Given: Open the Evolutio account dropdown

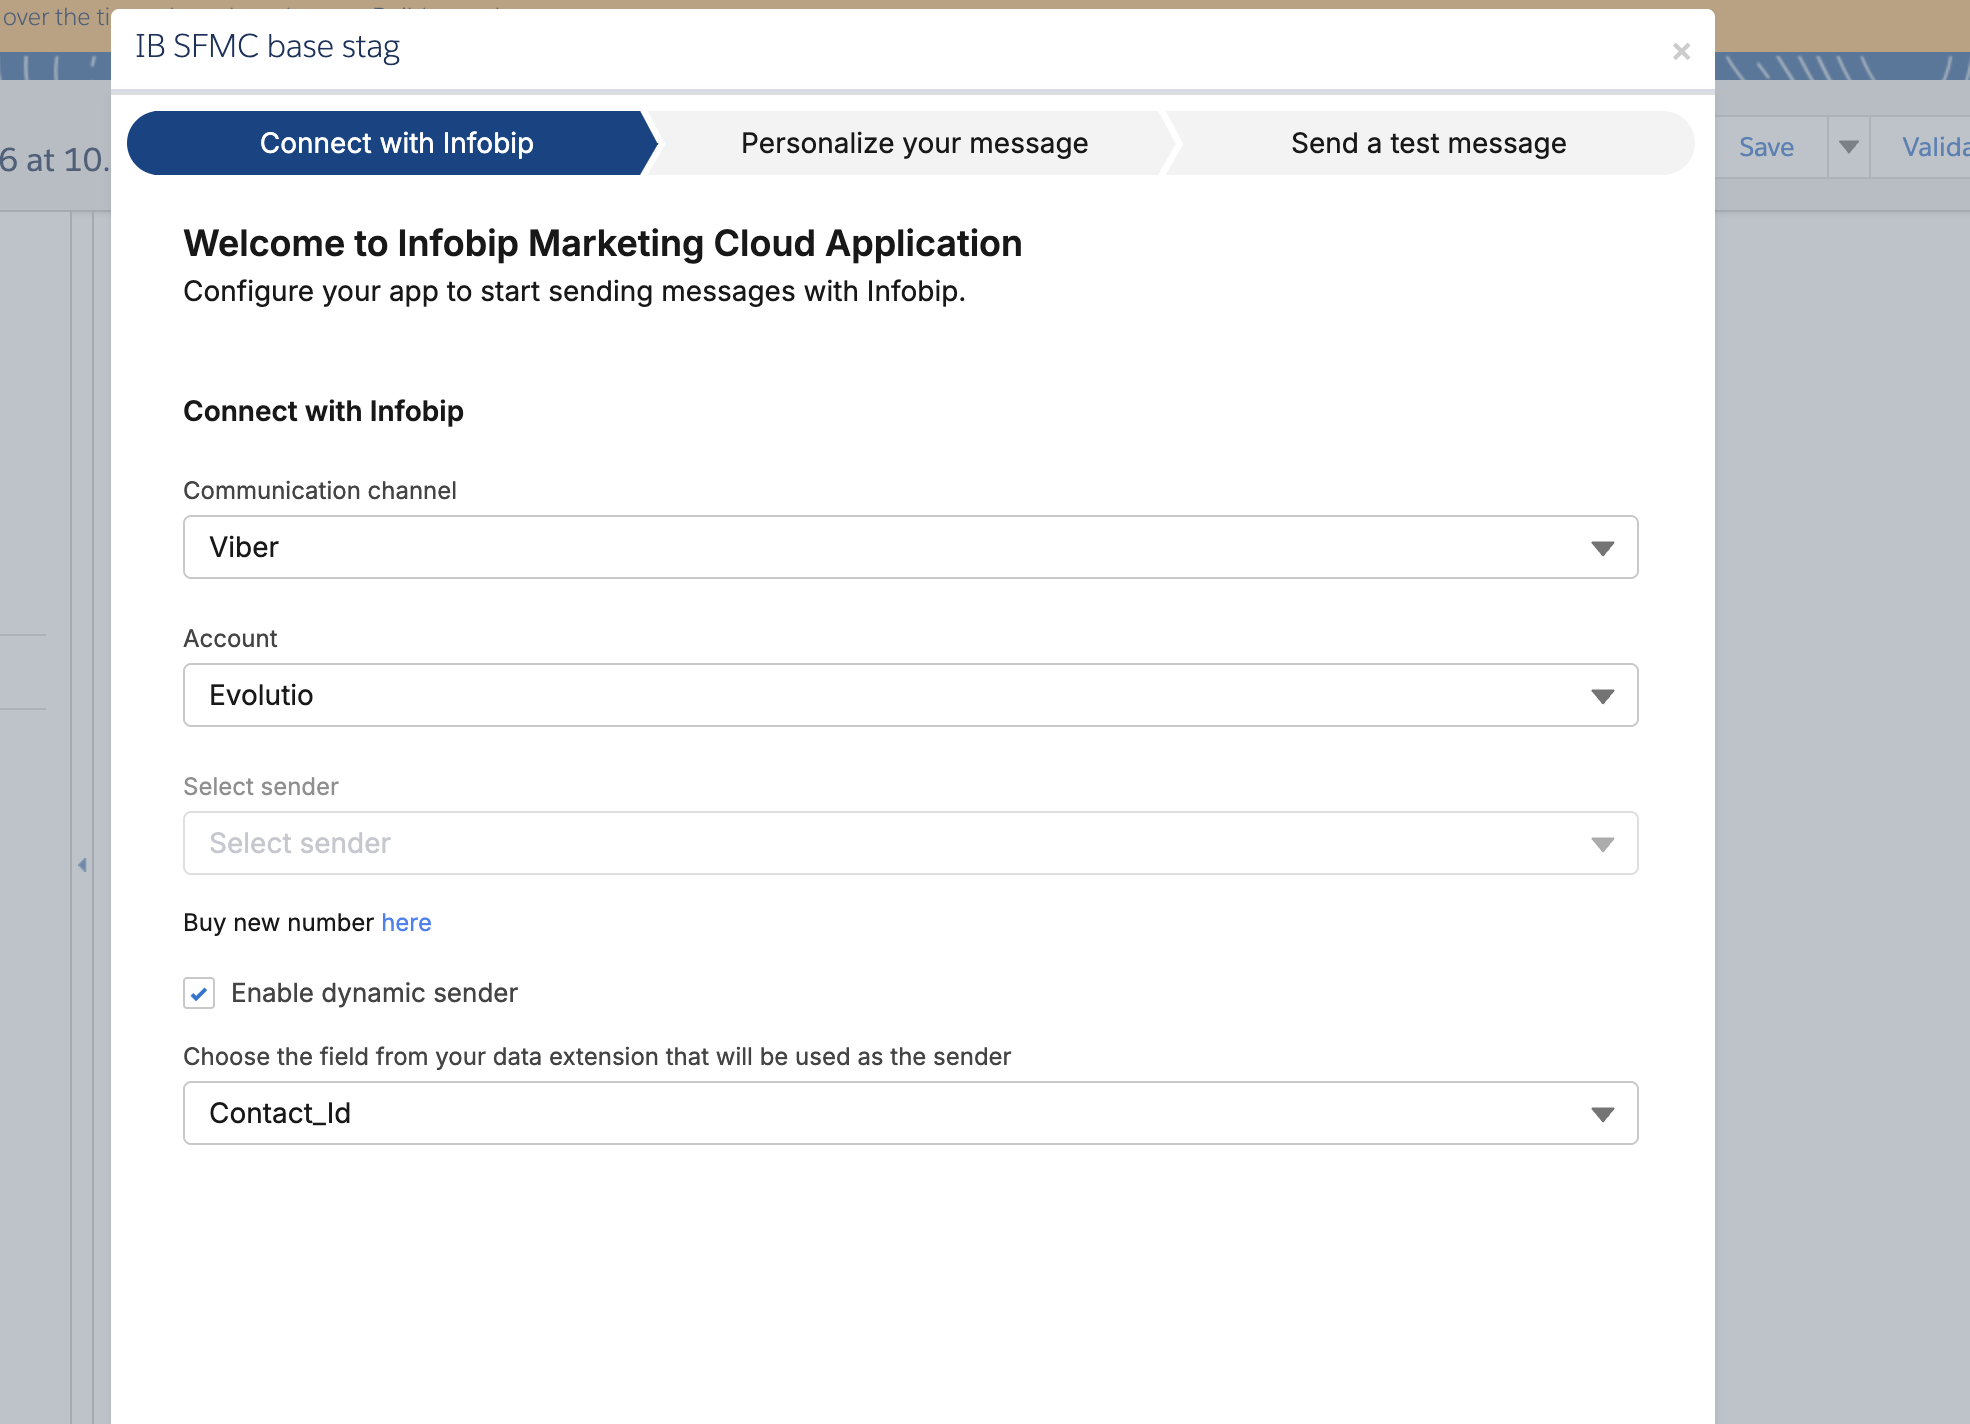Looking at the screenshot, I should pyautogui.click(x=910, y=694).
